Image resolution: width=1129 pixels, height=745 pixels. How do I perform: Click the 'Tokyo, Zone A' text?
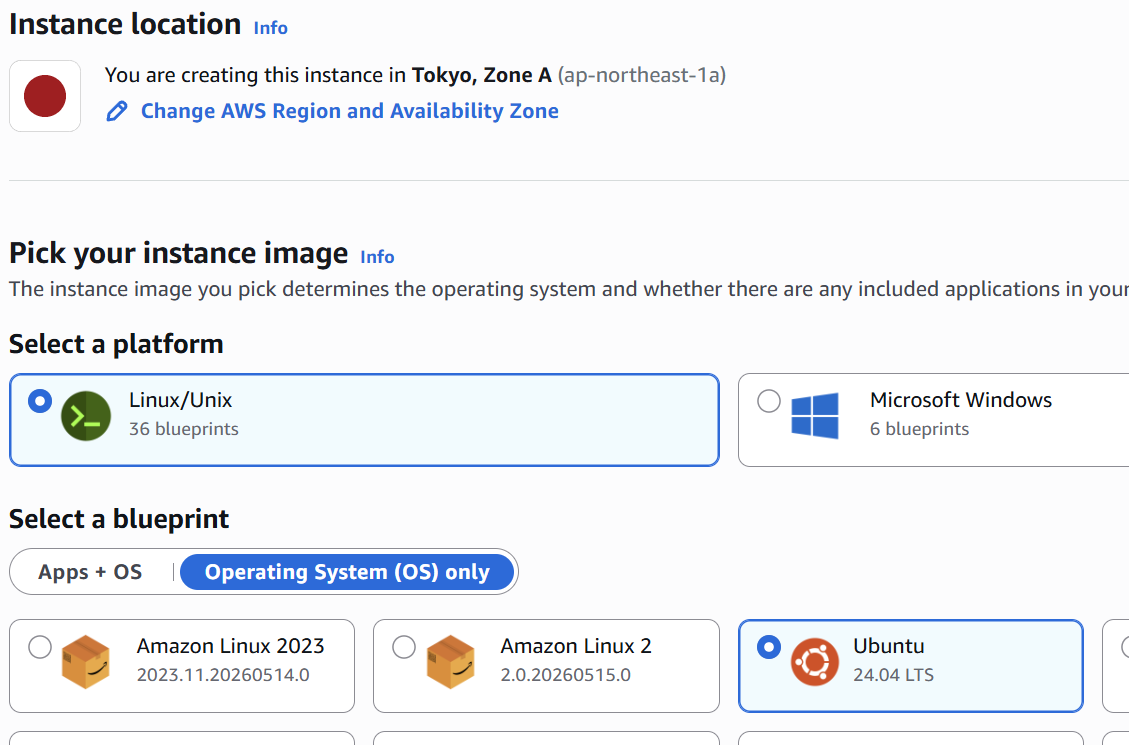click(x=482, y=75)
